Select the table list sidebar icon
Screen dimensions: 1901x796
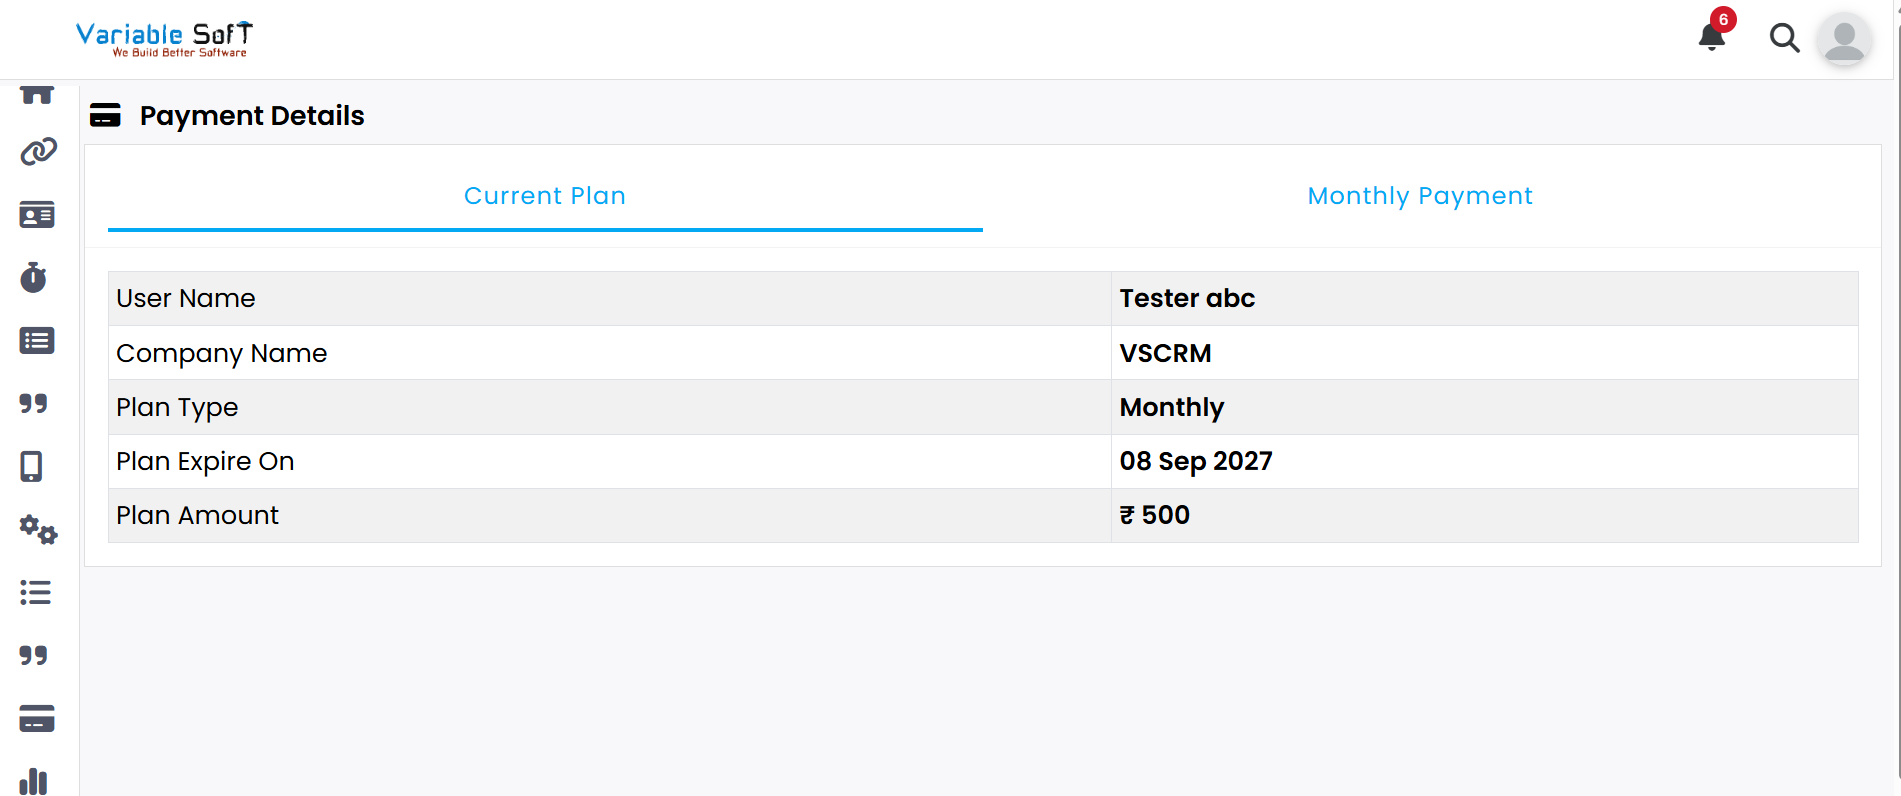(x=37, y=341)
